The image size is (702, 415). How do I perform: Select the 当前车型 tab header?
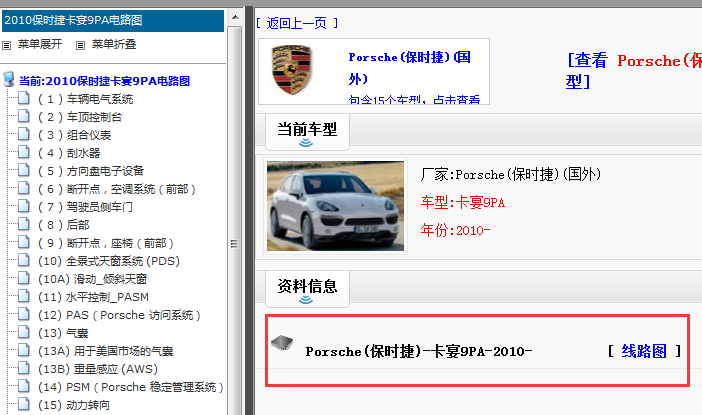[x=307, y=132]
